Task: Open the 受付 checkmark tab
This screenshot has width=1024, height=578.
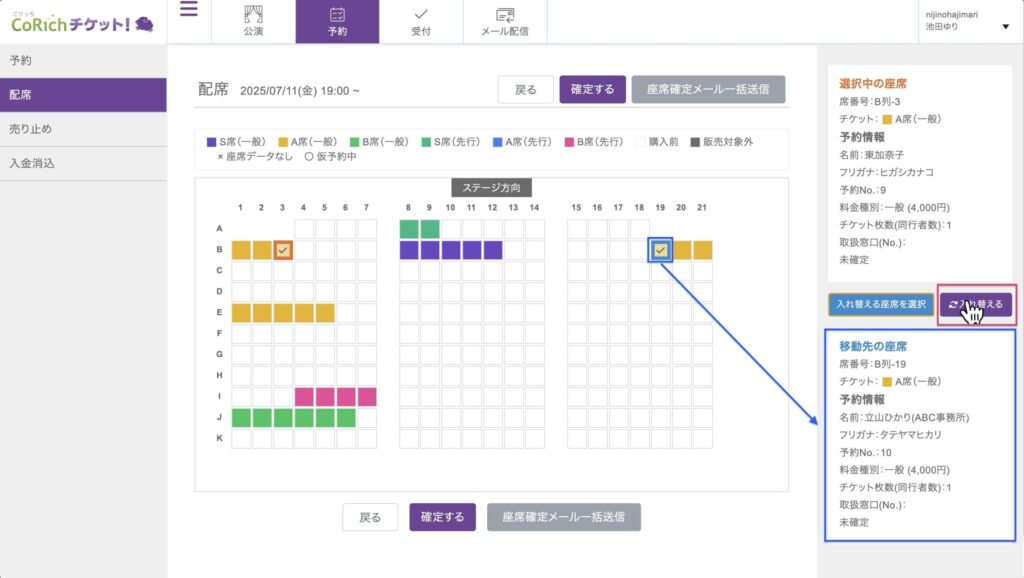Action: 421,21
